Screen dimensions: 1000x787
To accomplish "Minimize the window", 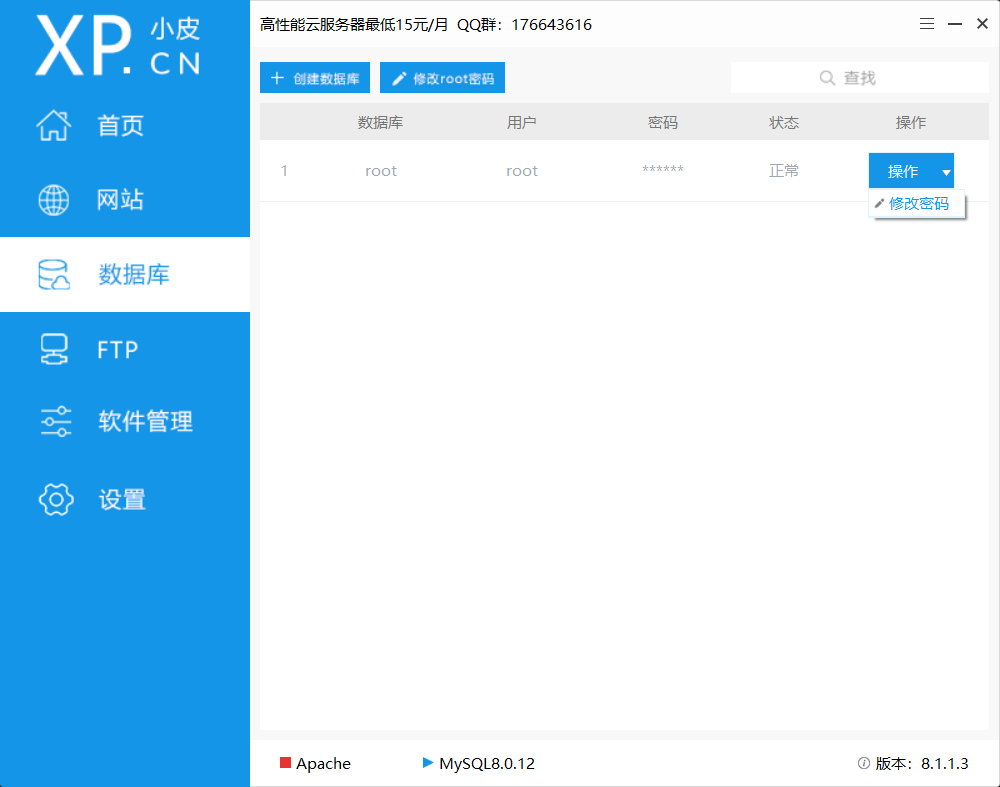I will click(955, 24).
